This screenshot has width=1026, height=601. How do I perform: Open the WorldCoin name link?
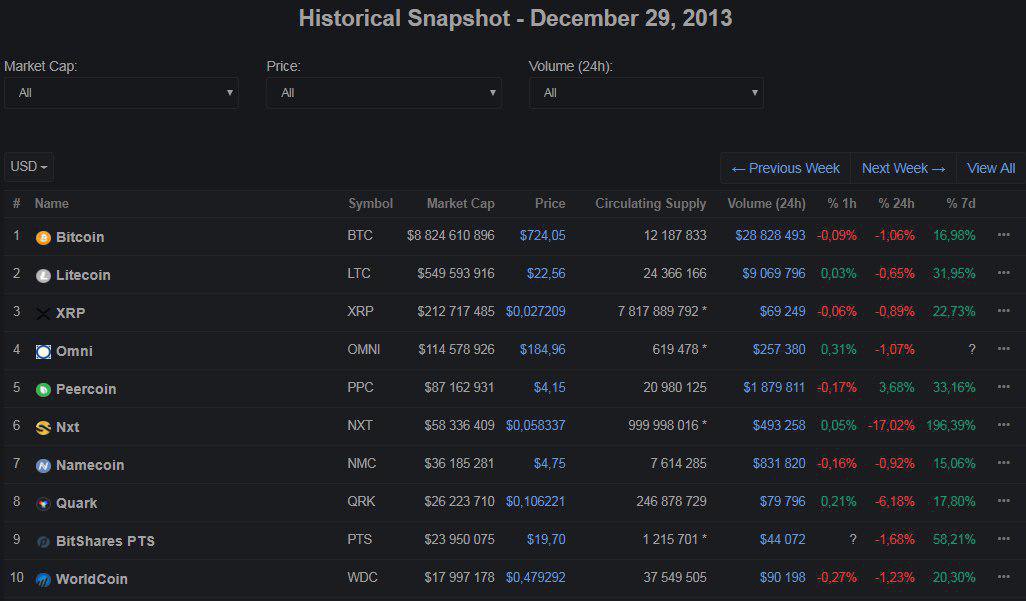(x=92, y=579)
